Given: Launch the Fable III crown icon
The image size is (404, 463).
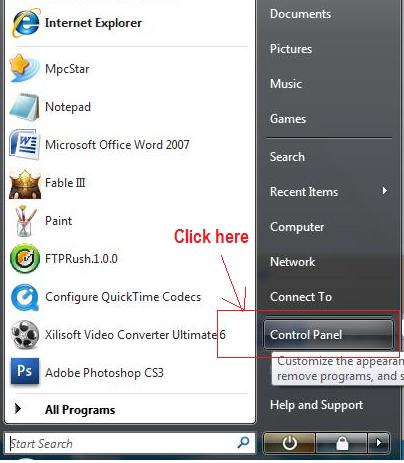Looking at the screenshot, I should click(x=25, y=183).
